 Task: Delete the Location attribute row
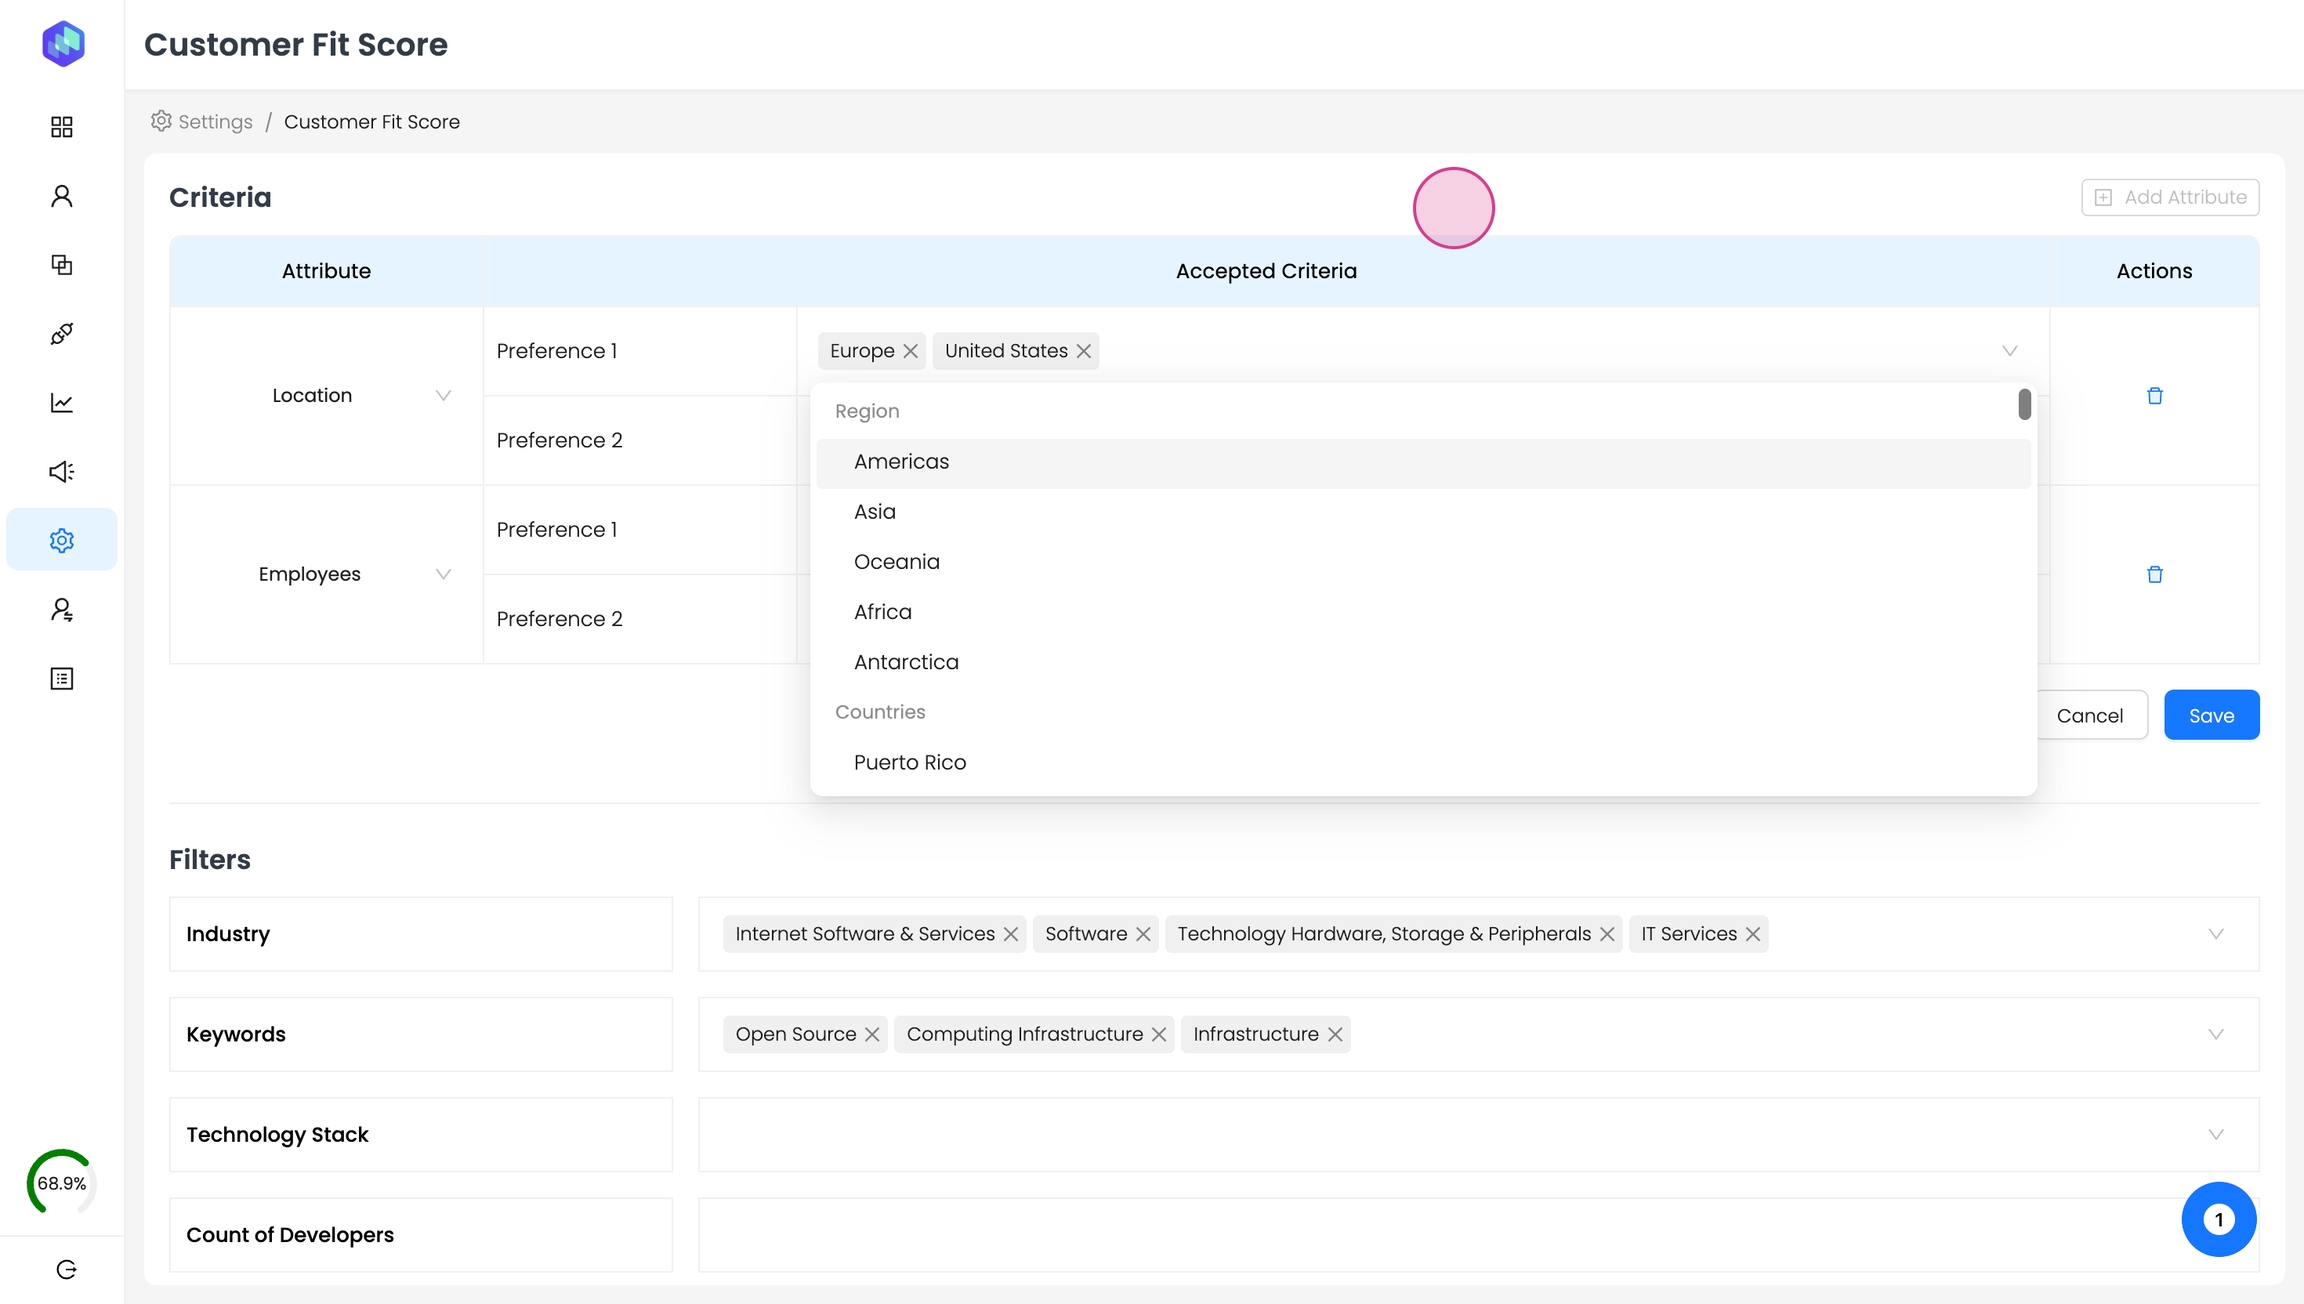click(2154, 396)
